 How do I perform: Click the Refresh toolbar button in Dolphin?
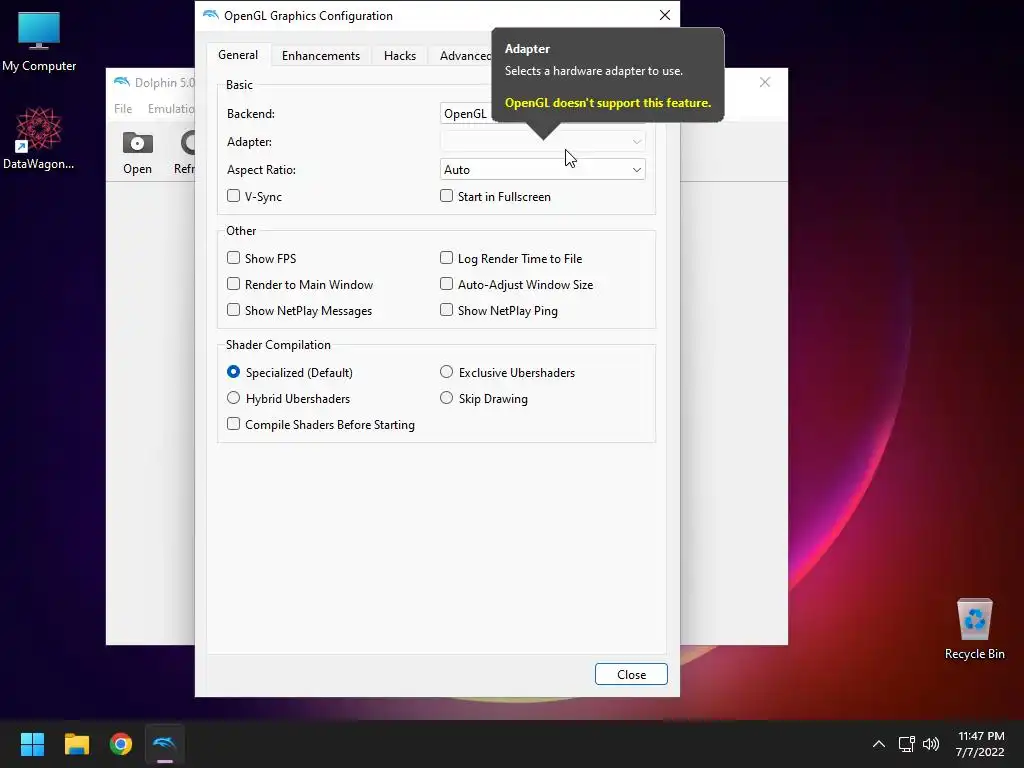tap(185, 153)
